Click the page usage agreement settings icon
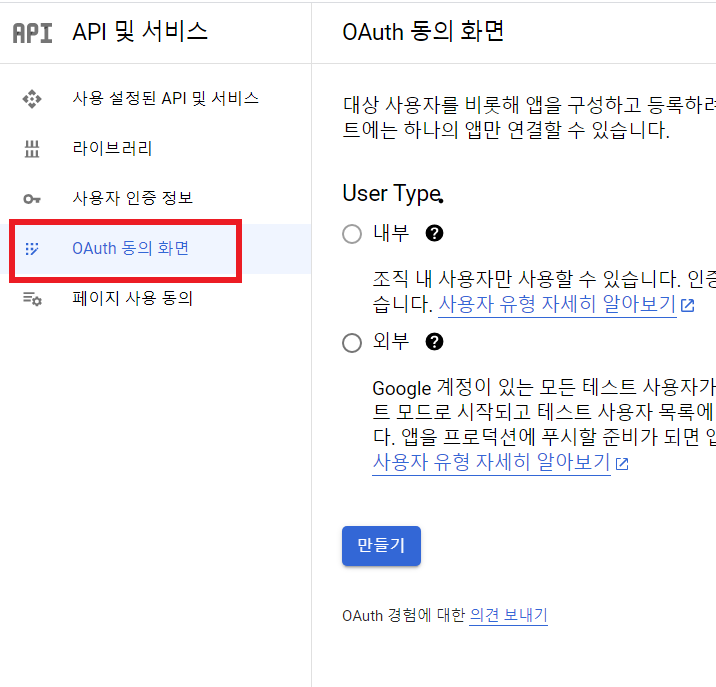Screen dimensions: 716x687 [x=32, y=299]
